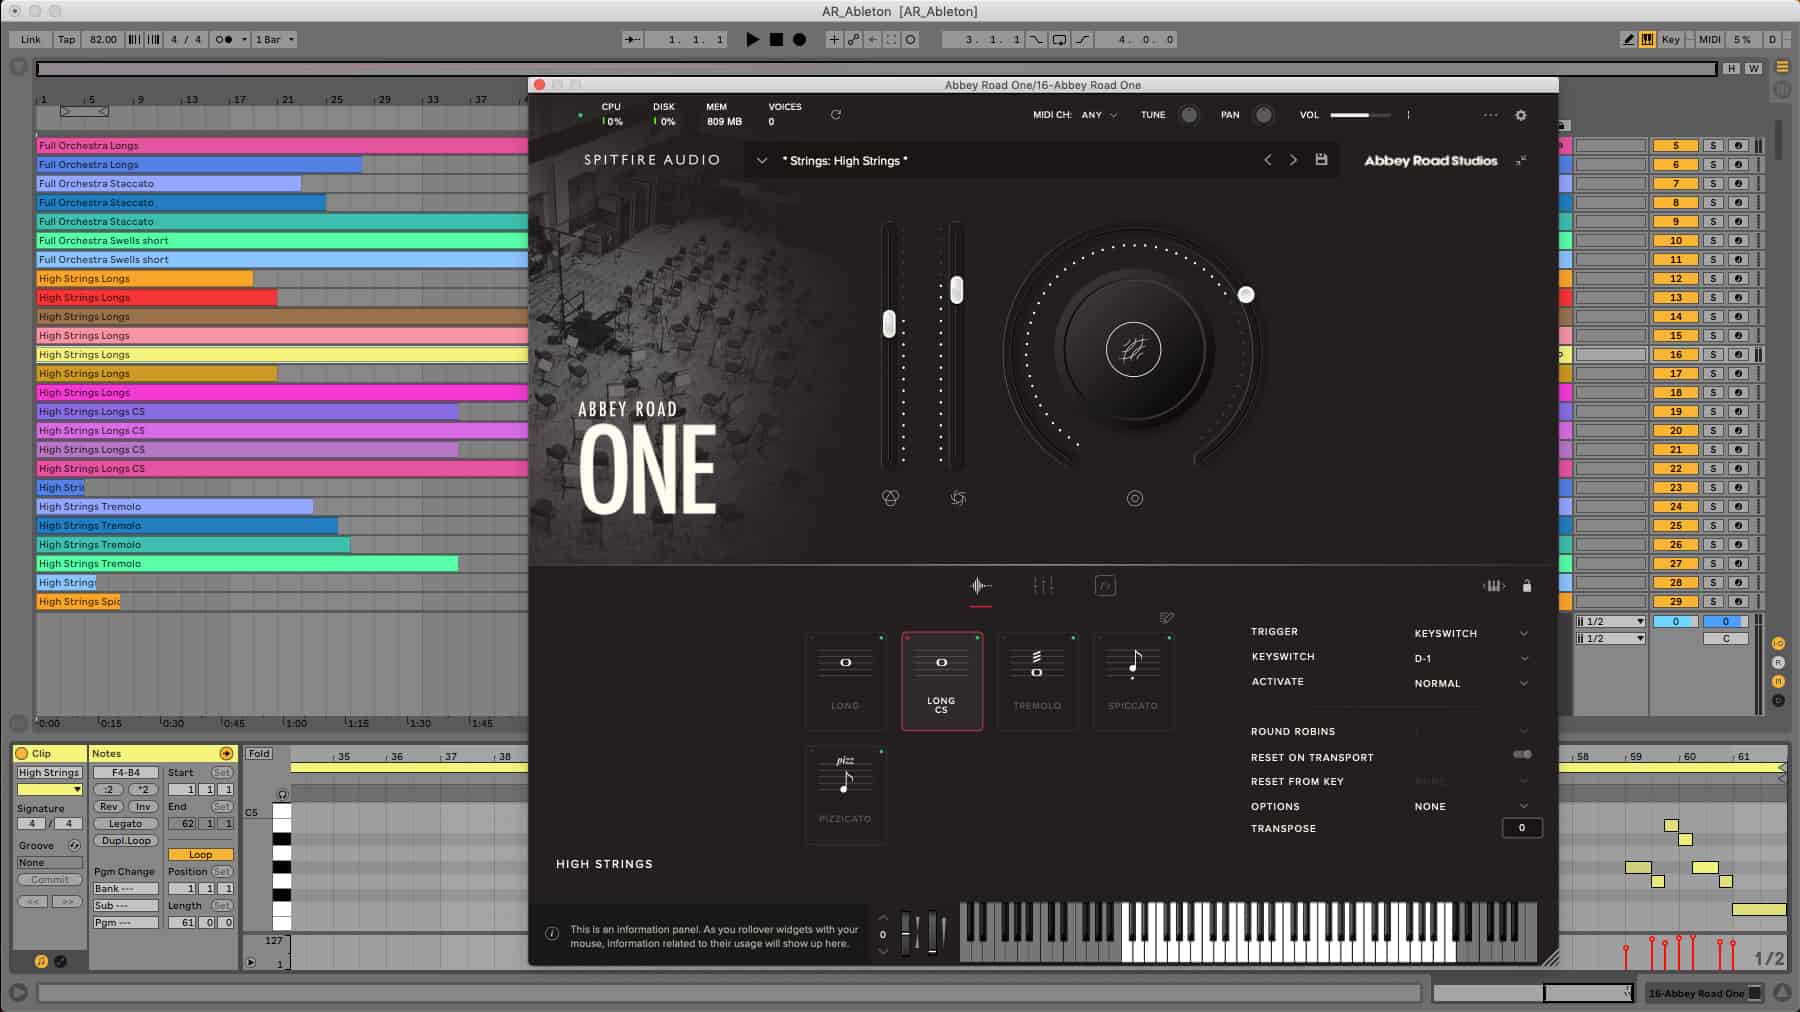Toggle the clip Loop button
Viewport: 1800px width, 1012px height.
(x=200, y=855)
